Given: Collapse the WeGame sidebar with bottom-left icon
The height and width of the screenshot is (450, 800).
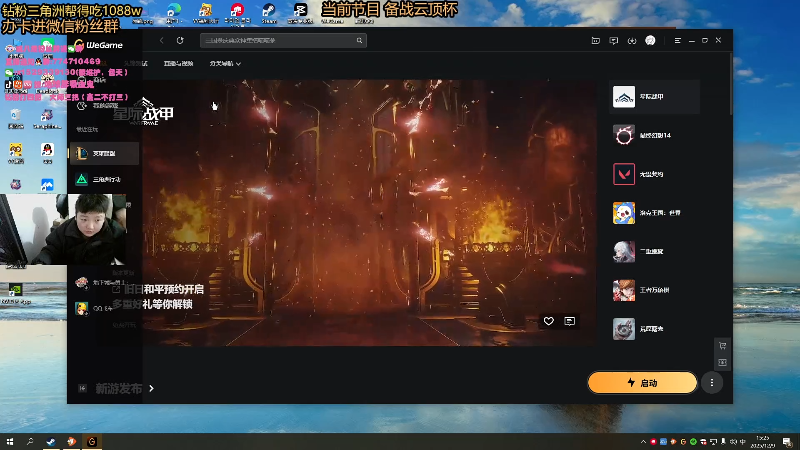Looking at the screenshot, I should [83, 388].
